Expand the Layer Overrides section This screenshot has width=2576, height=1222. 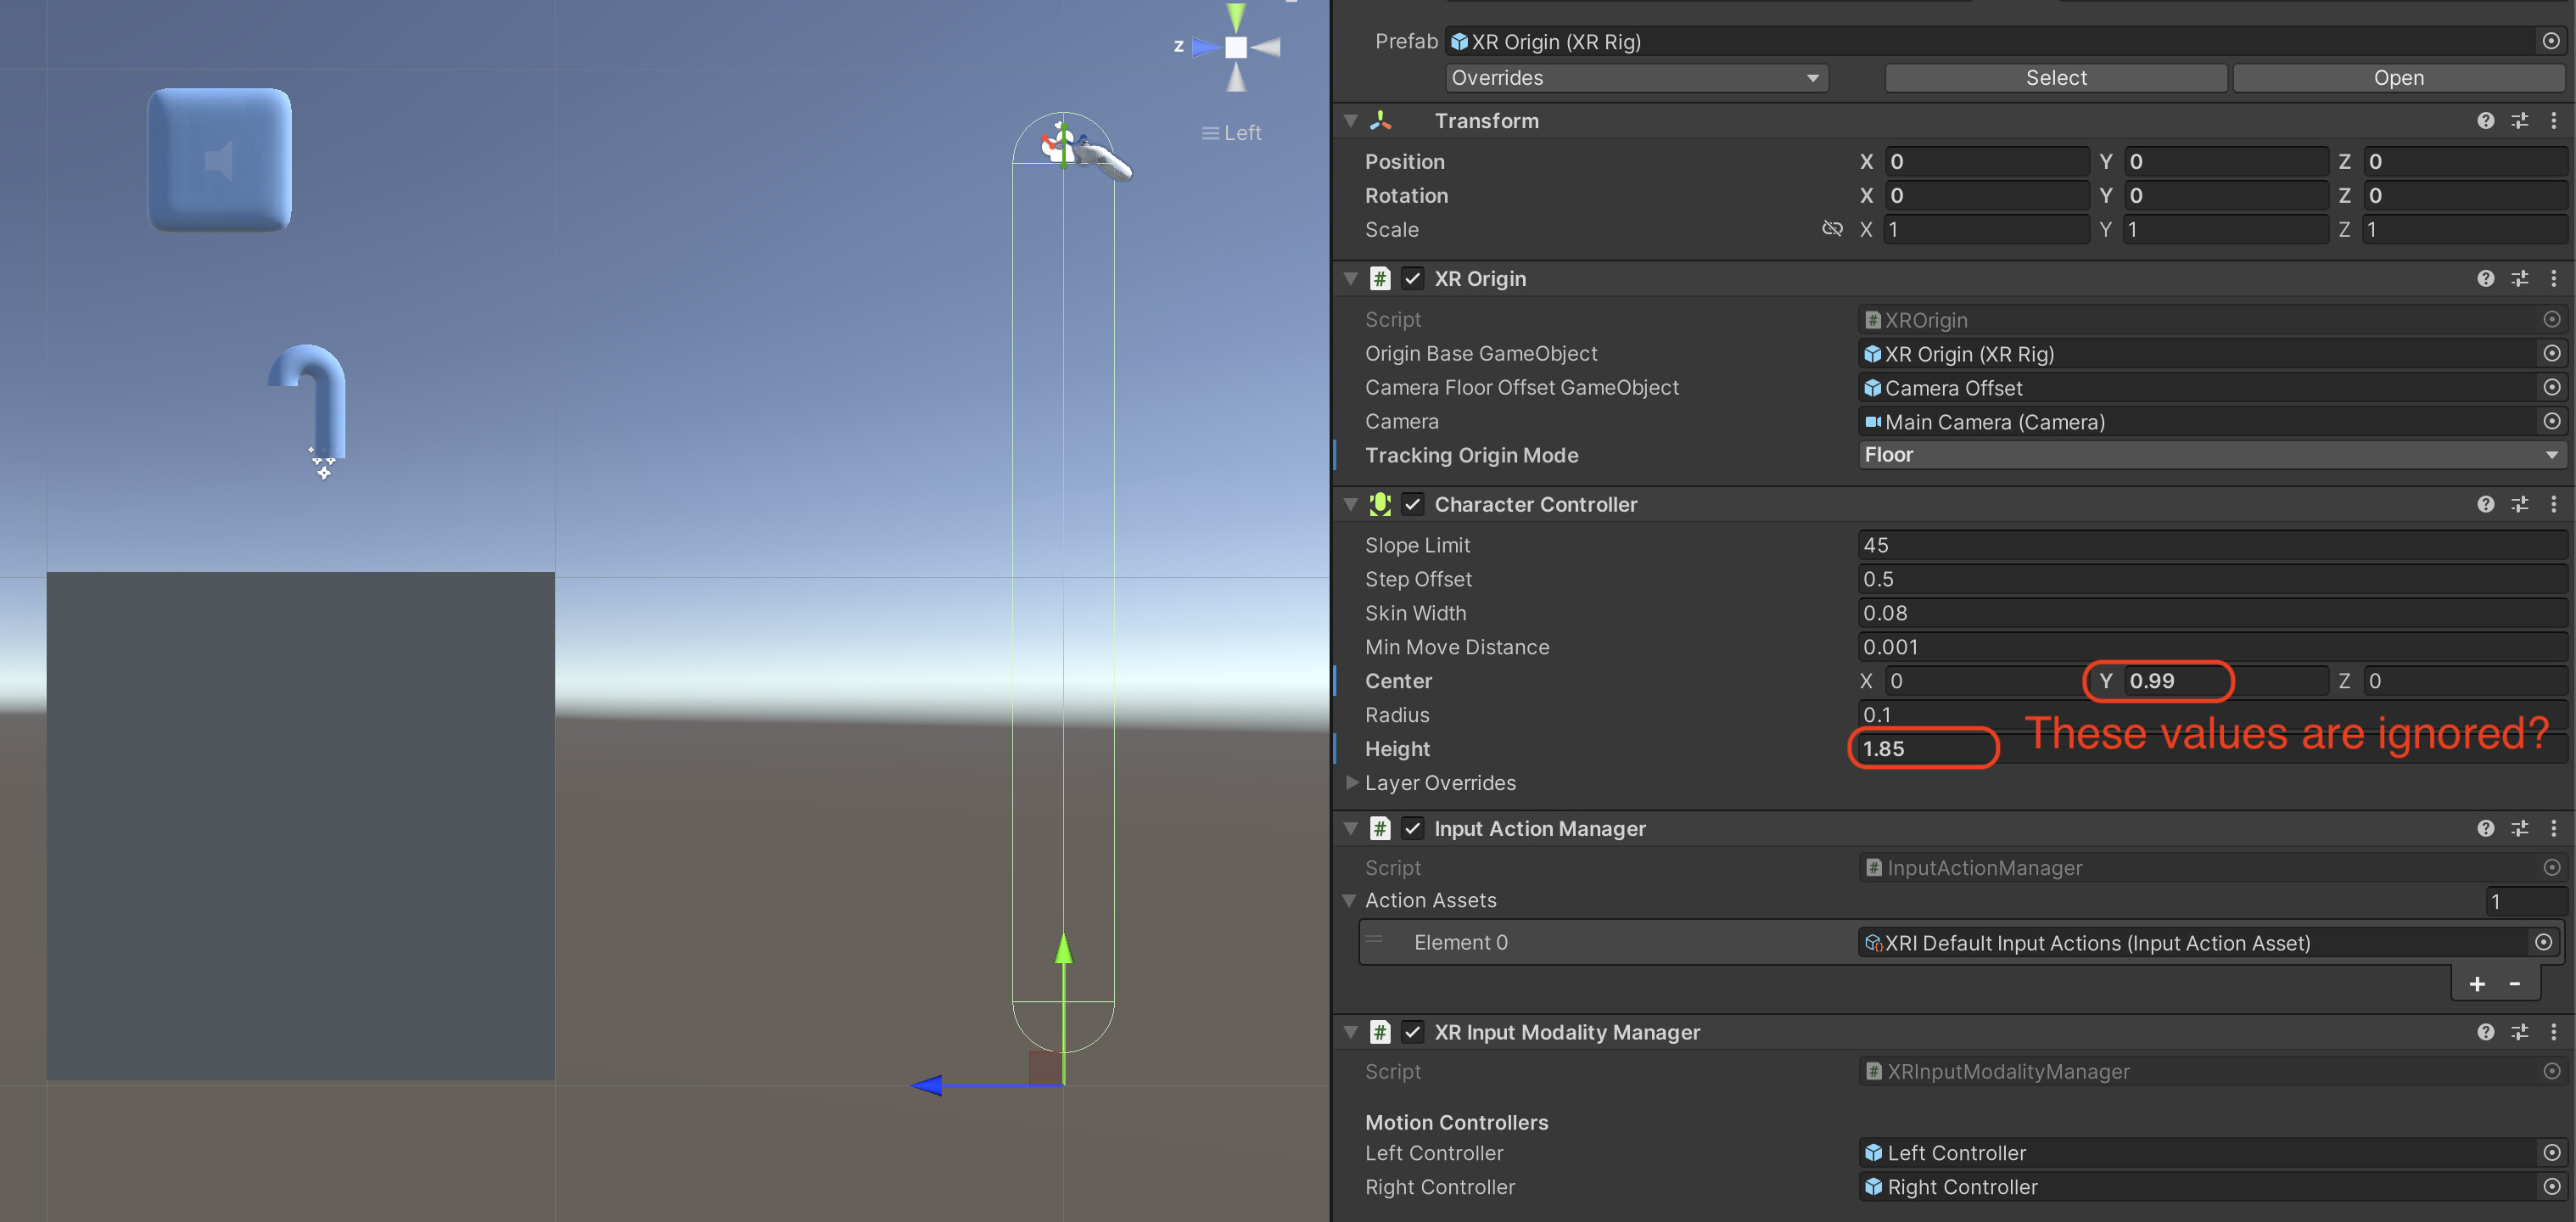pos(1352,783)
